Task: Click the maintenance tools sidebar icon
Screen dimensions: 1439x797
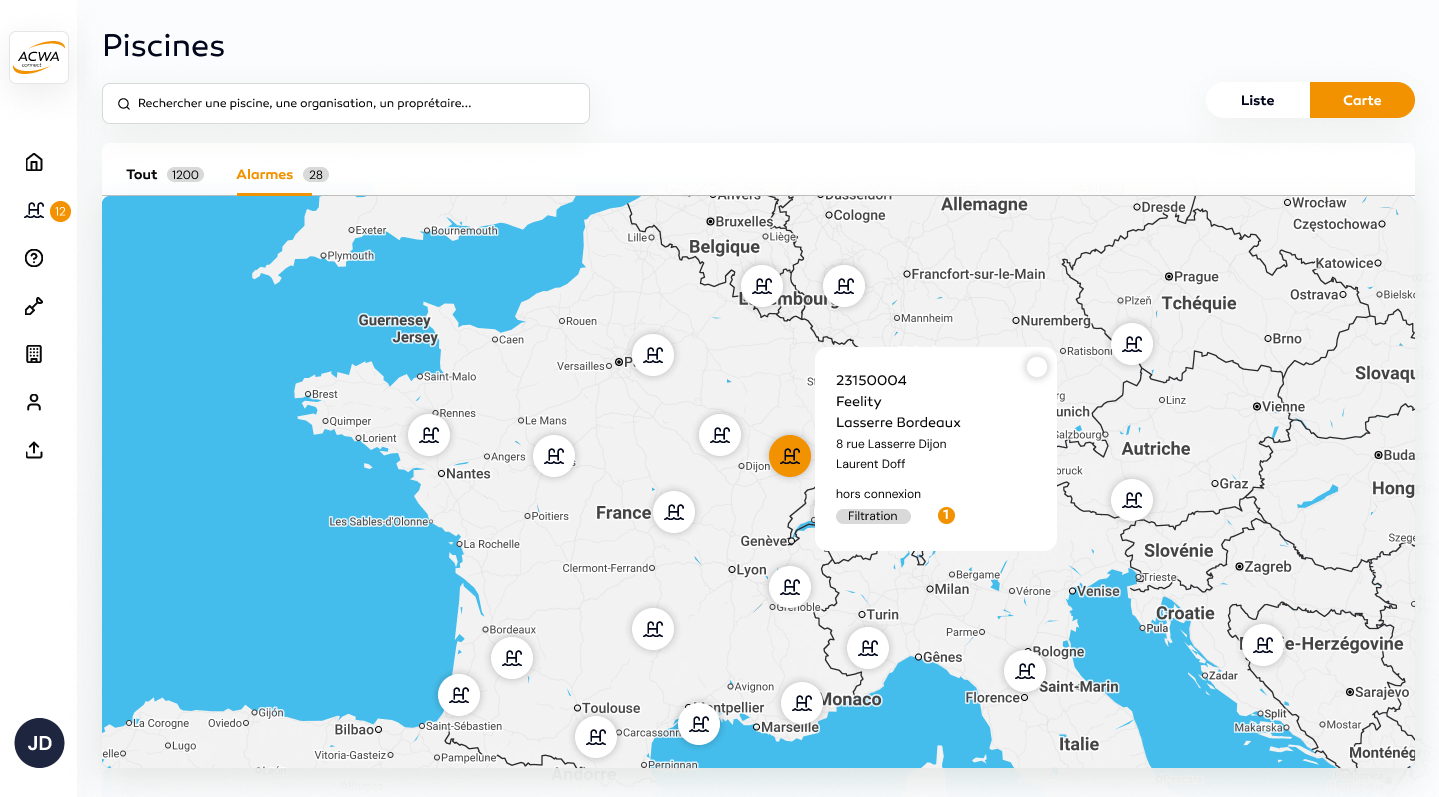Action: [x=34, y=306]
